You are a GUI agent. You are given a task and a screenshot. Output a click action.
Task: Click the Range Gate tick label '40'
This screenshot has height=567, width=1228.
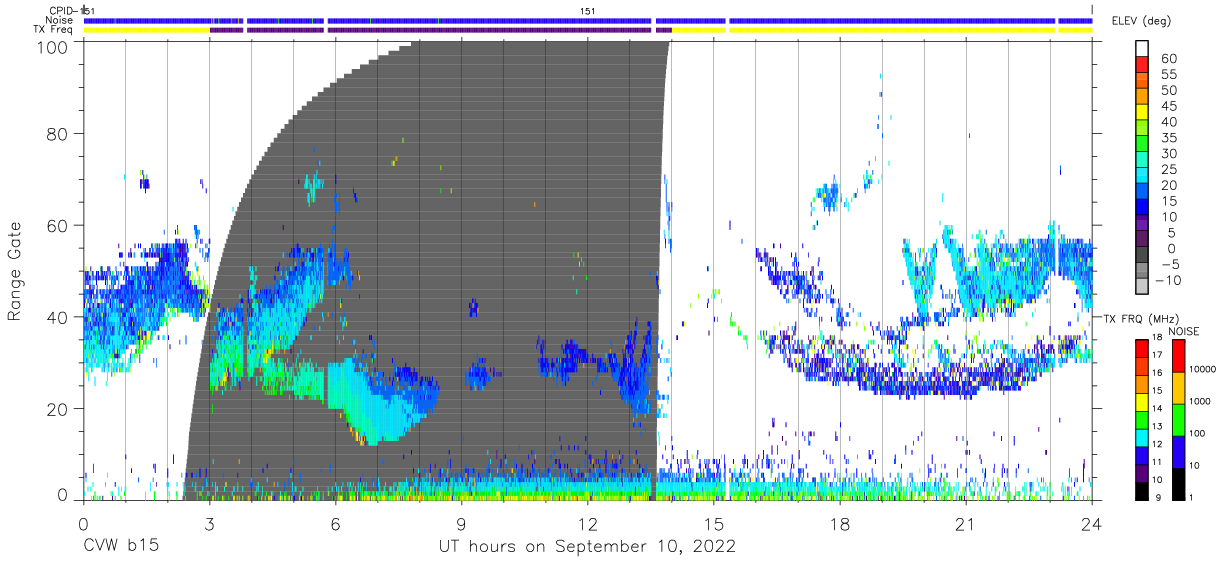click(58, 317)
